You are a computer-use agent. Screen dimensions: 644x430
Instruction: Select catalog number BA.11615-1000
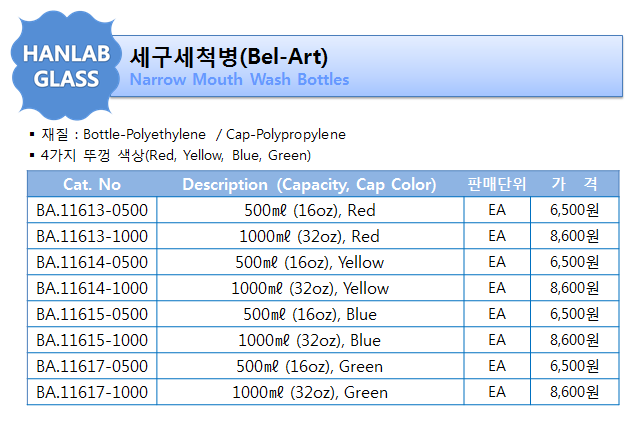(92, 340)
